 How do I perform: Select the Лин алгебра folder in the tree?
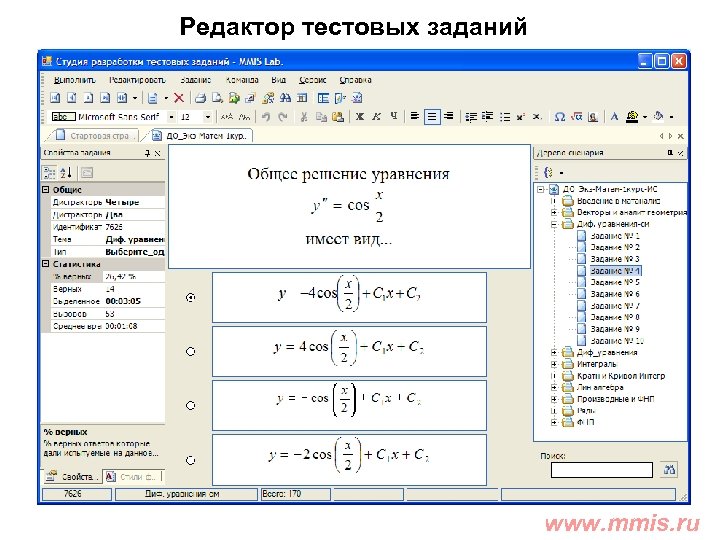(600, 388)
